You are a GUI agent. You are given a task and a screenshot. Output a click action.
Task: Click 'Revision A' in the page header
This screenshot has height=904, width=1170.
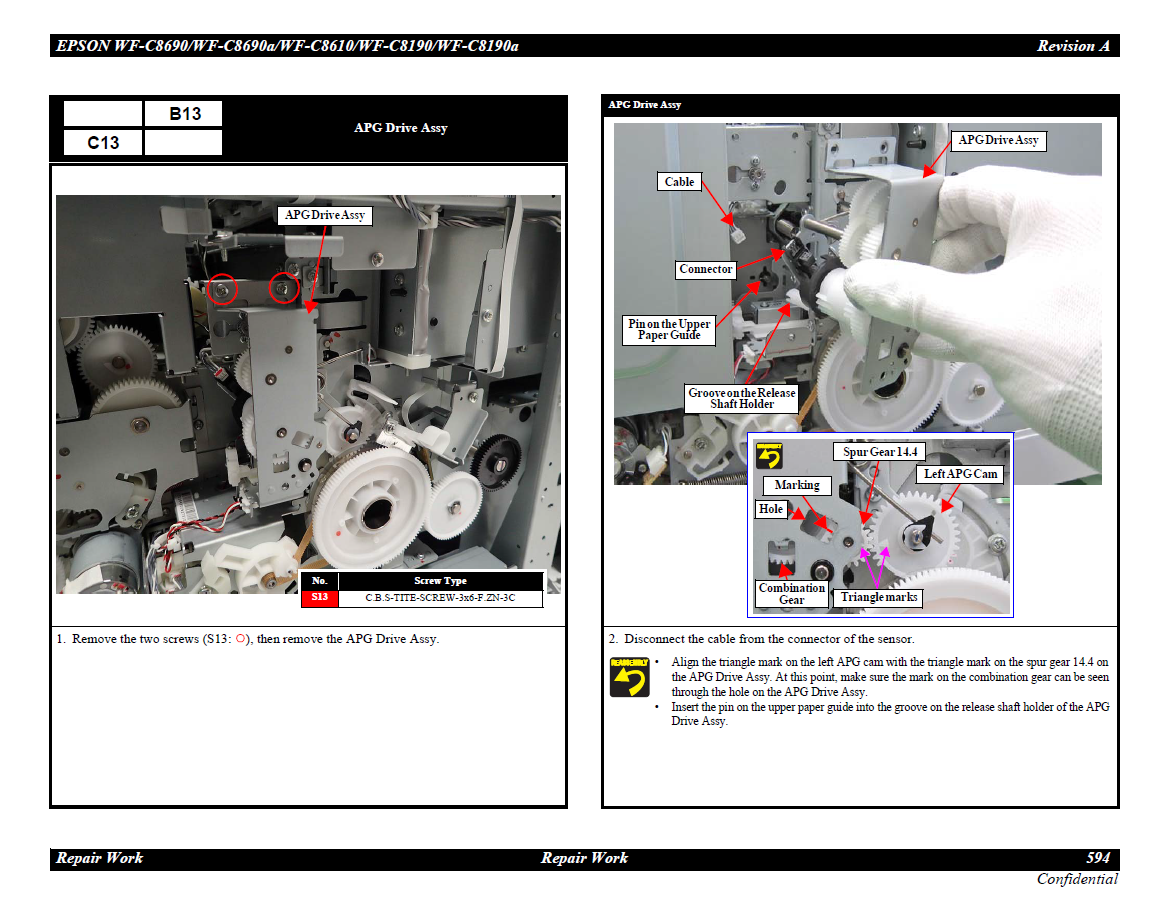[1072, 46]
